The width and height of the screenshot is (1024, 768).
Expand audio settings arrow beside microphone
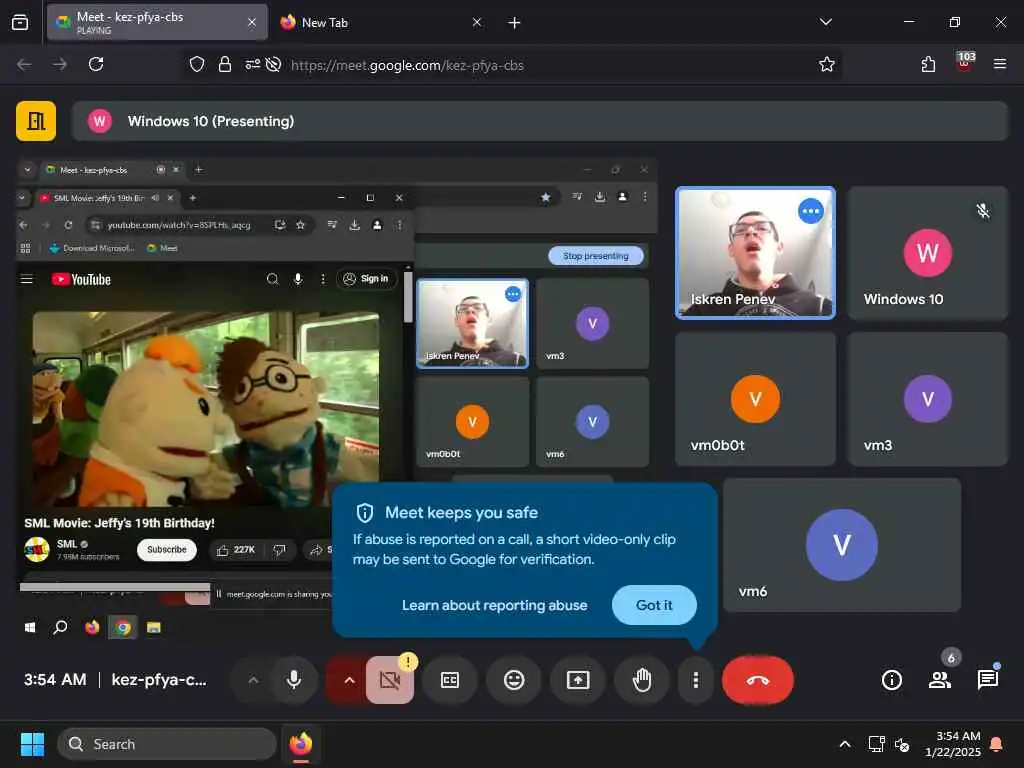click(253, 680)
